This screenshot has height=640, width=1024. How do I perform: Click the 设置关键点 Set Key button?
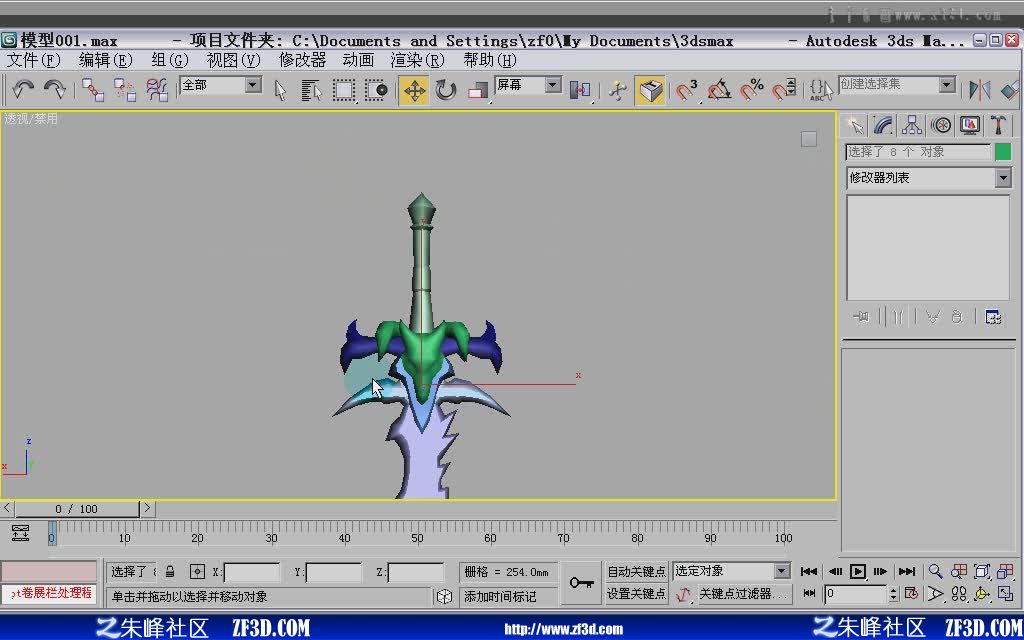637,594
